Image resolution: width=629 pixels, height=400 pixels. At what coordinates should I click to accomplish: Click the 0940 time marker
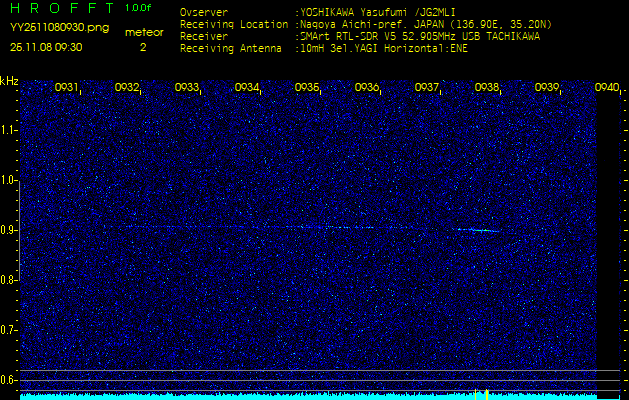point(606,88)
